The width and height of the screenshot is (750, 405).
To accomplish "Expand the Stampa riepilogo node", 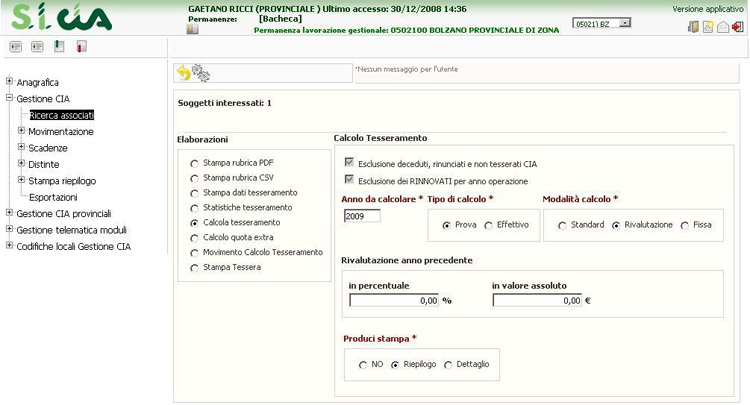I will tap(21, 180).
